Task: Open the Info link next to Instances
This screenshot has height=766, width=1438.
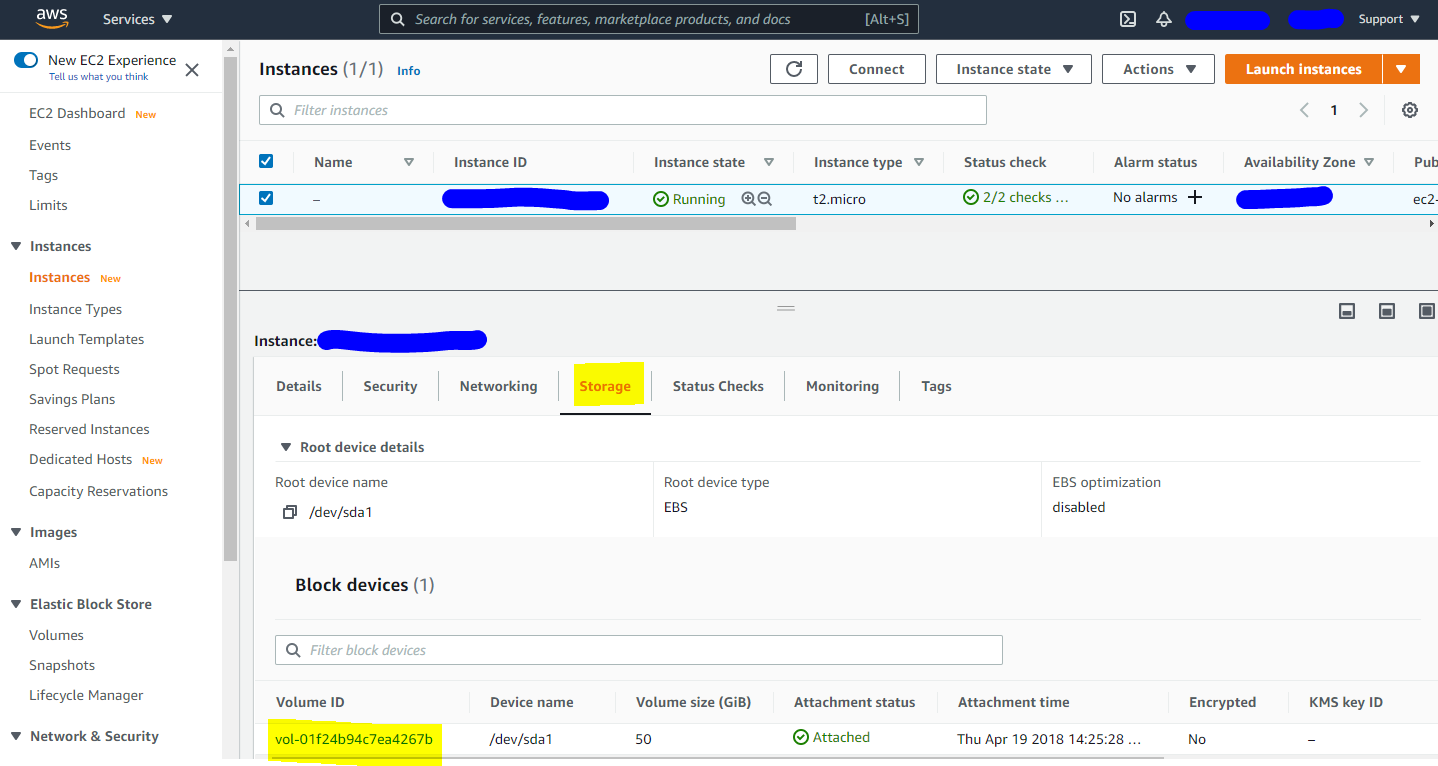Action: [408, 71]
